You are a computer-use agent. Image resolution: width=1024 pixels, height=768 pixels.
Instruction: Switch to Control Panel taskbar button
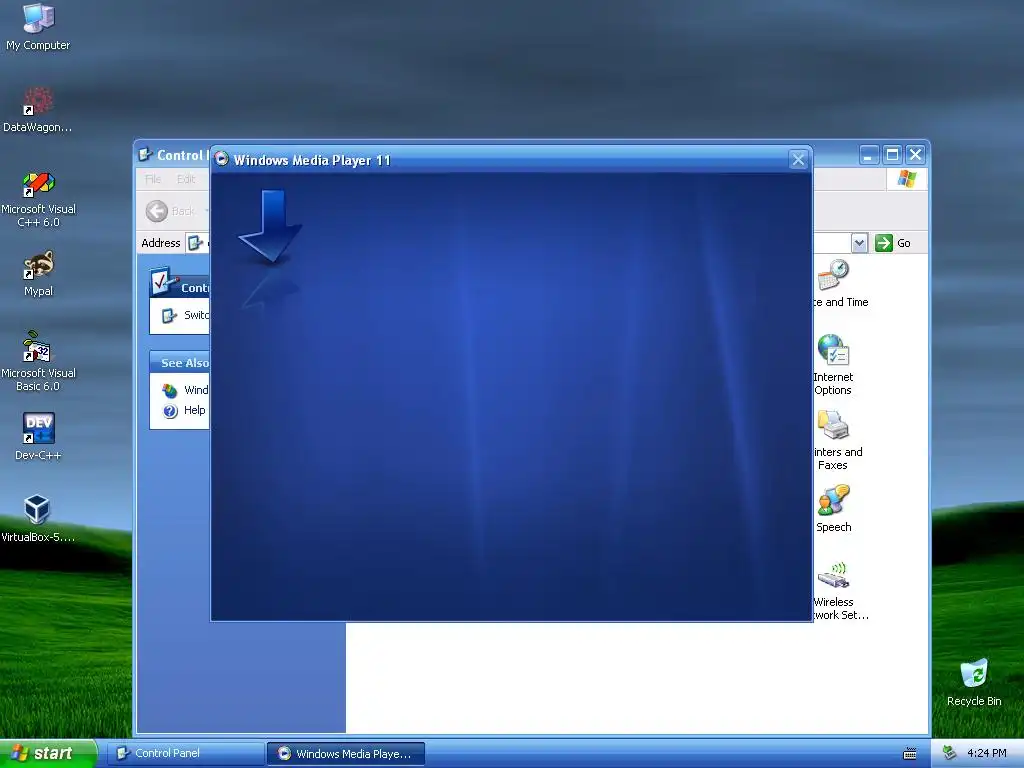click(x=185, y=753)
